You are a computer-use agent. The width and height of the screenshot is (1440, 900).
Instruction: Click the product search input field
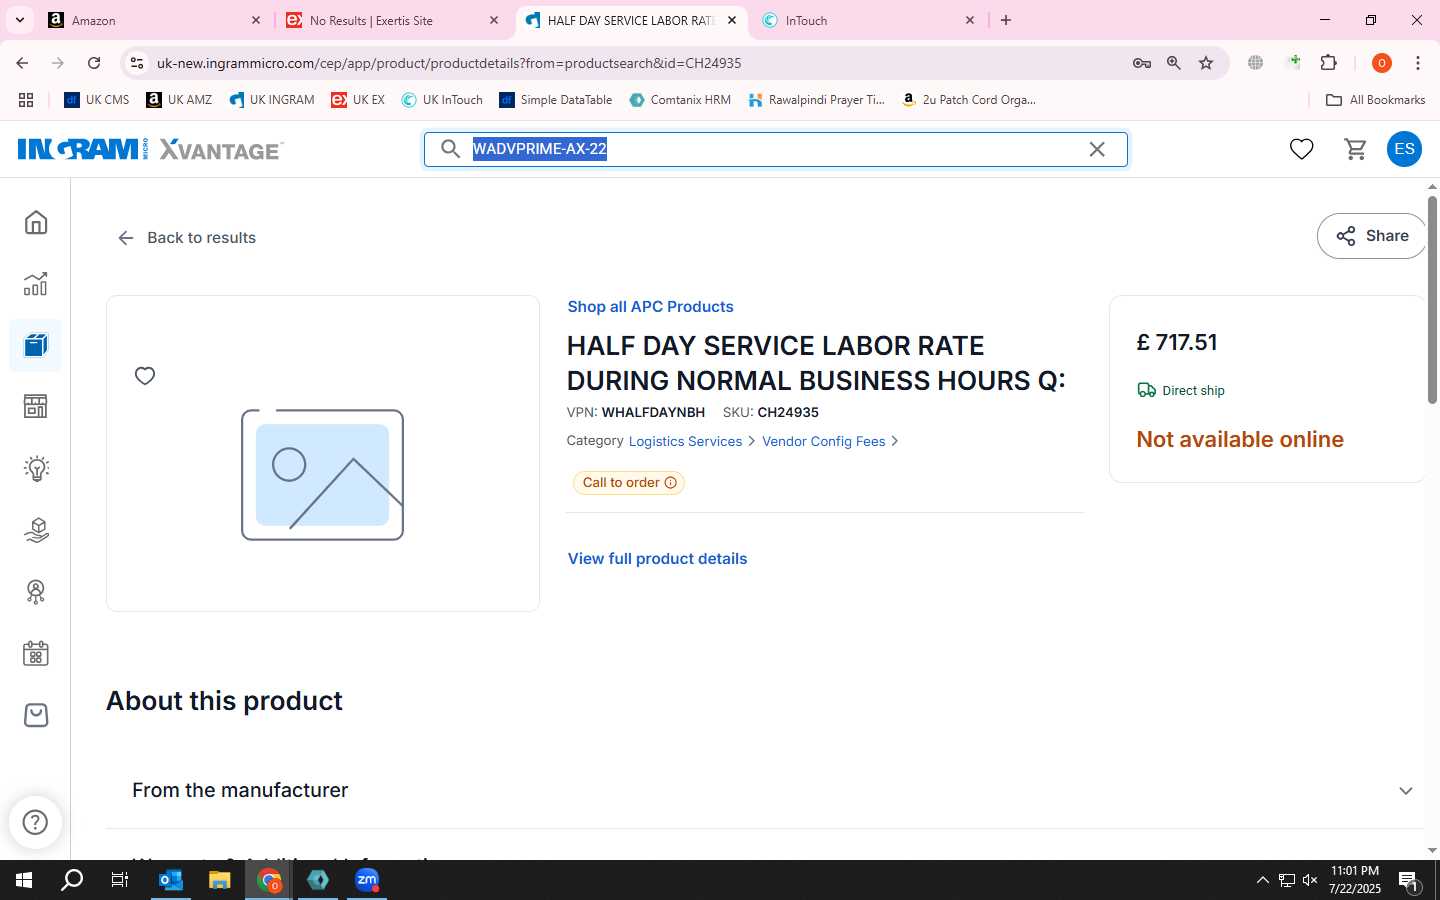point(776,149)
